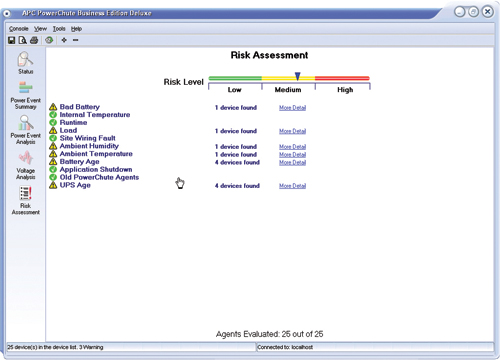
Task: Select the UPS Age label
Action: (x=75, y=185)
